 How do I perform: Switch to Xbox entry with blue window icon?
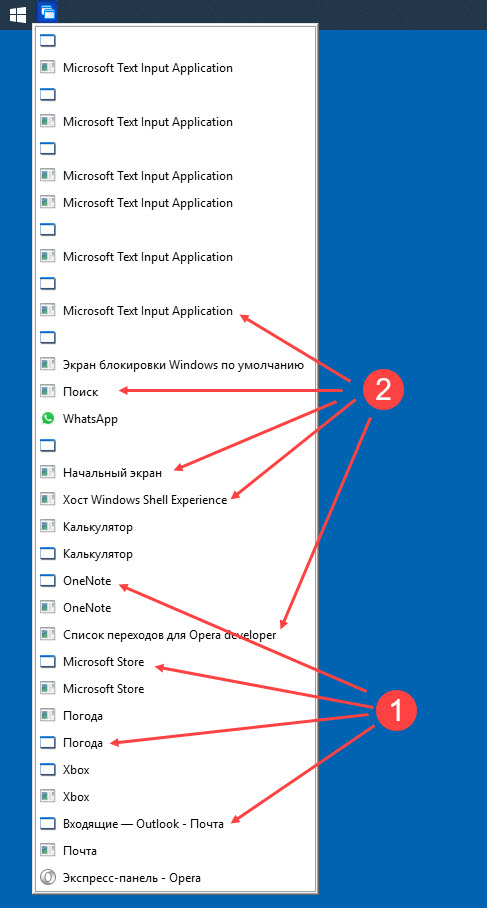coord(175,770)
